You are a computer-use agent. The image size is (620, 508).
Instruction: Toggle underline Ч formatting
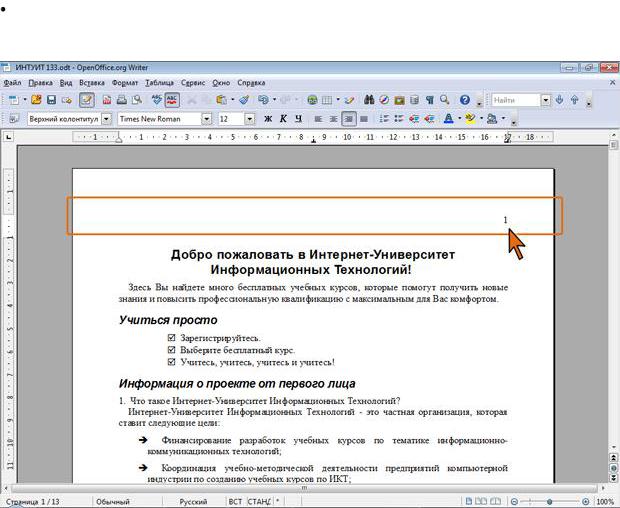pyautogui.click(x=299, y=119)
